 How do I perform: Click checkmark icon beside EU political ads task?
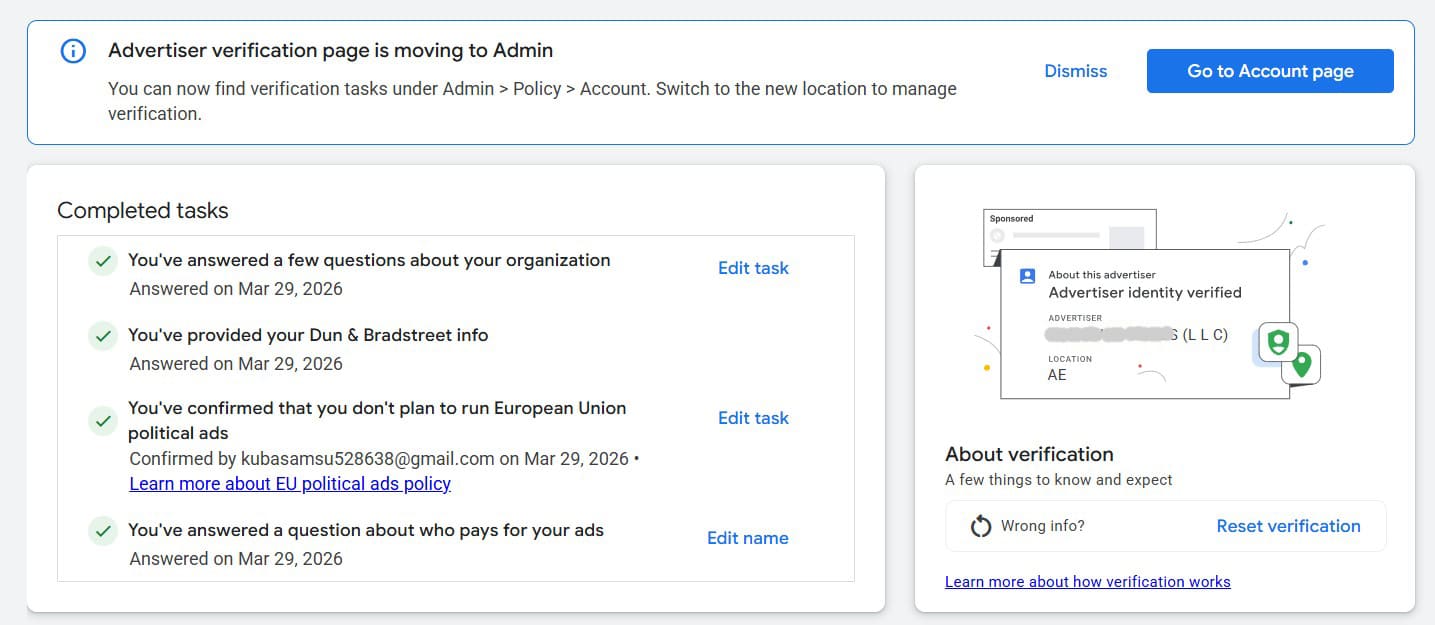102,421
